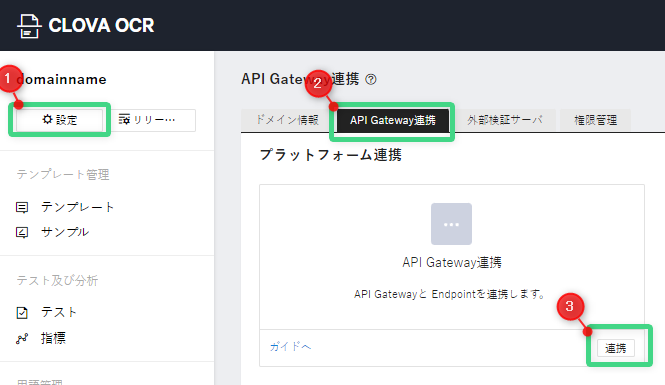This screenshot has width=665, height=385.
Task: Click the 指標 graph icon
Action: (x=22, y=338)
